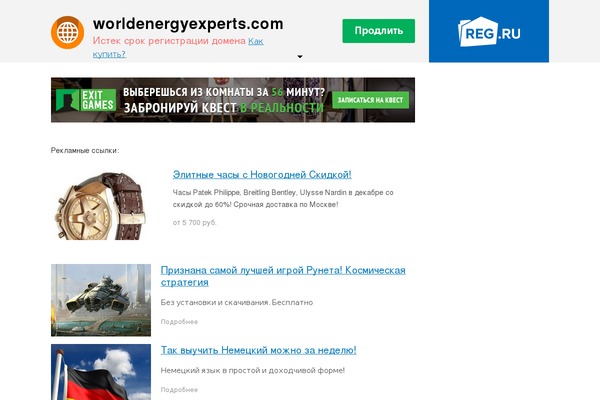Click the 'Рекламные ссылки:' label
The width and height of the screenshot is (600, 400).
point(85,150)
